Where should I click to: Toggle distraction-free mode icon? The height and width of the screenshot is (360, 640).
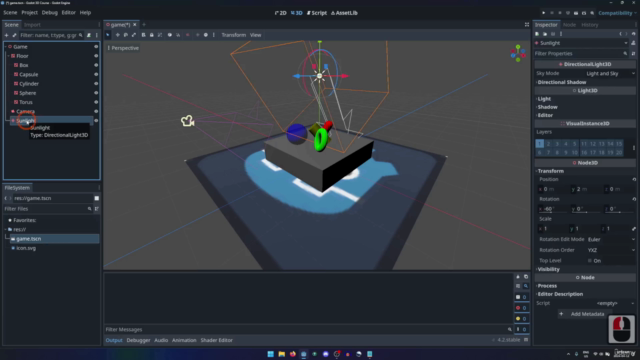click(527, 25)
